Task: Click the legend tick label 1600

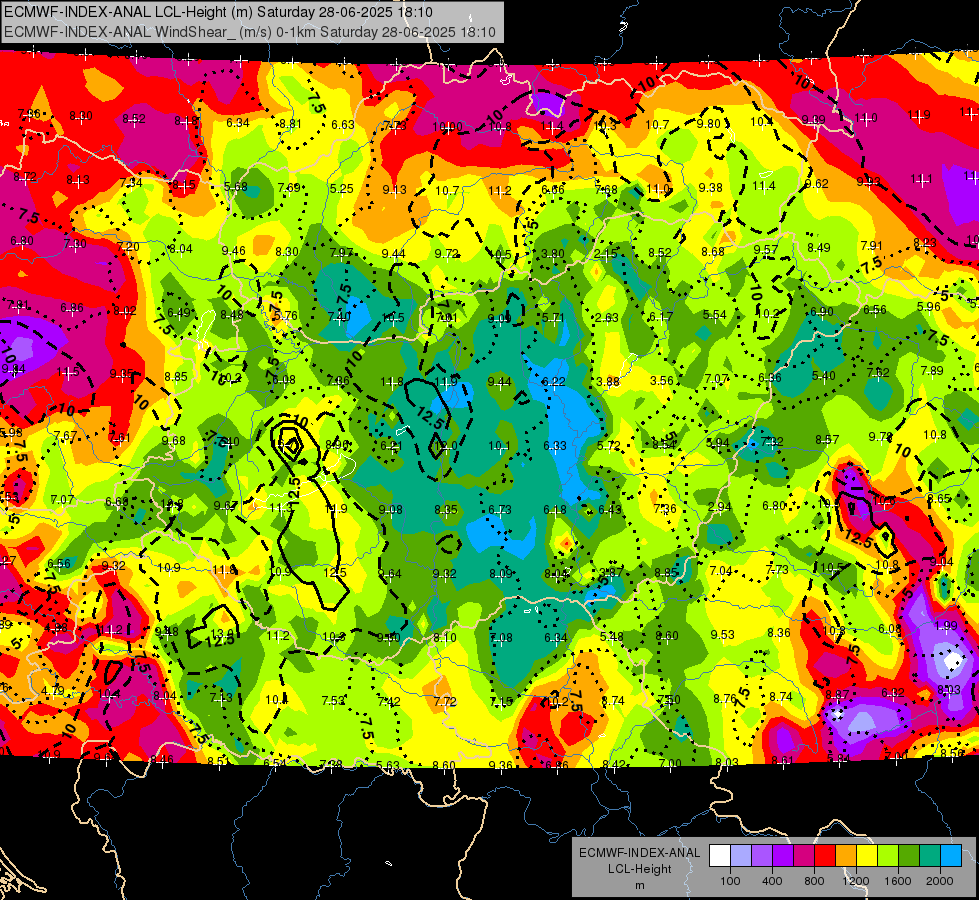Action: click(x=898, y=881)
